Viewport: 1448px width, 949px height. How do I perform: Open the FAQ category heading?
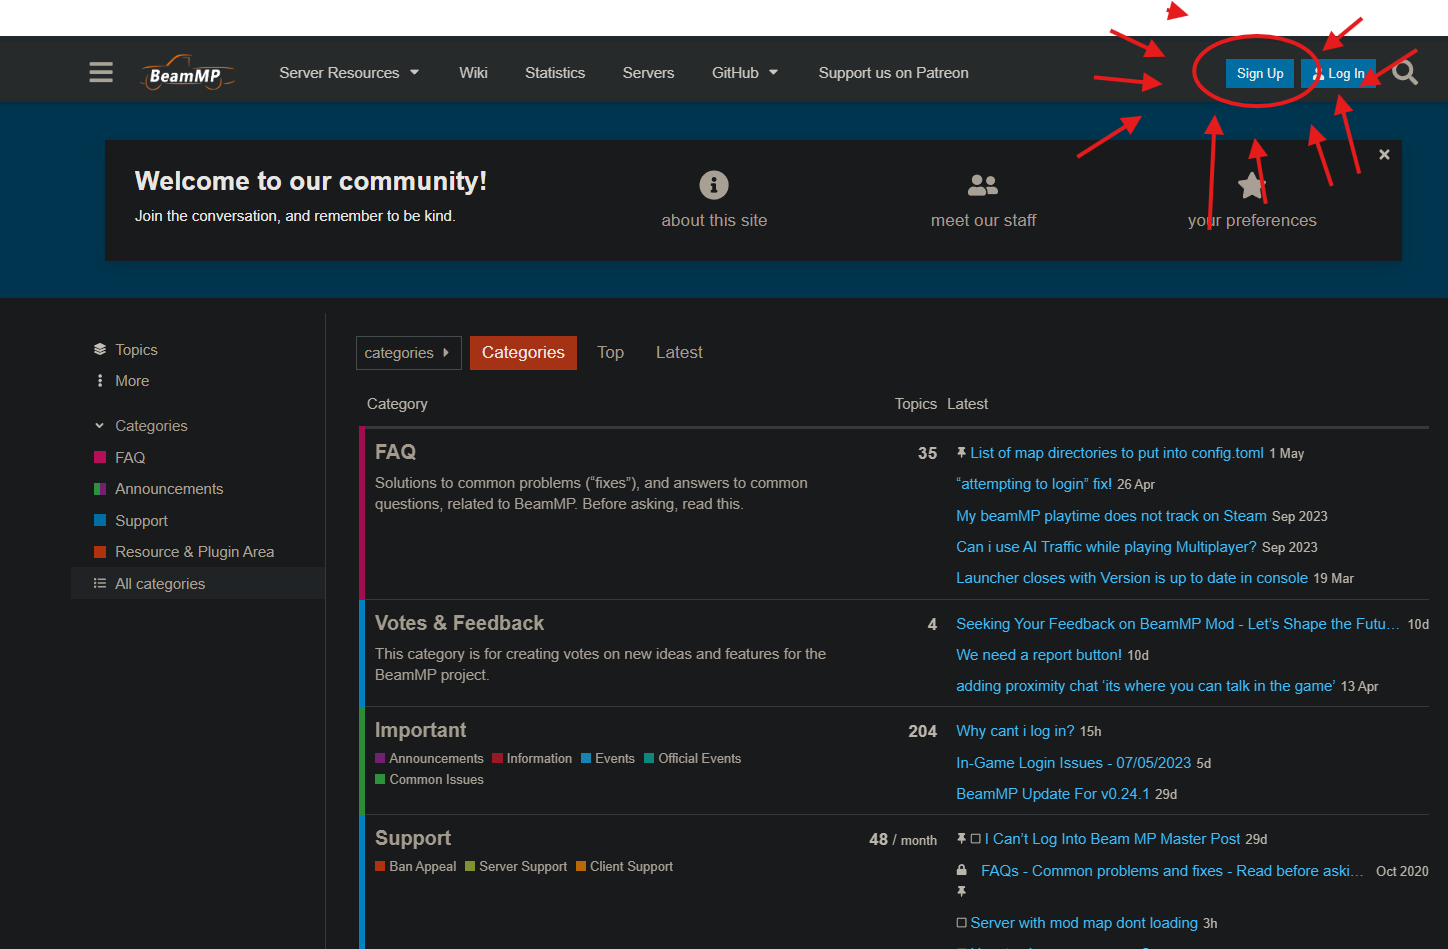click(x=395, y=452)
